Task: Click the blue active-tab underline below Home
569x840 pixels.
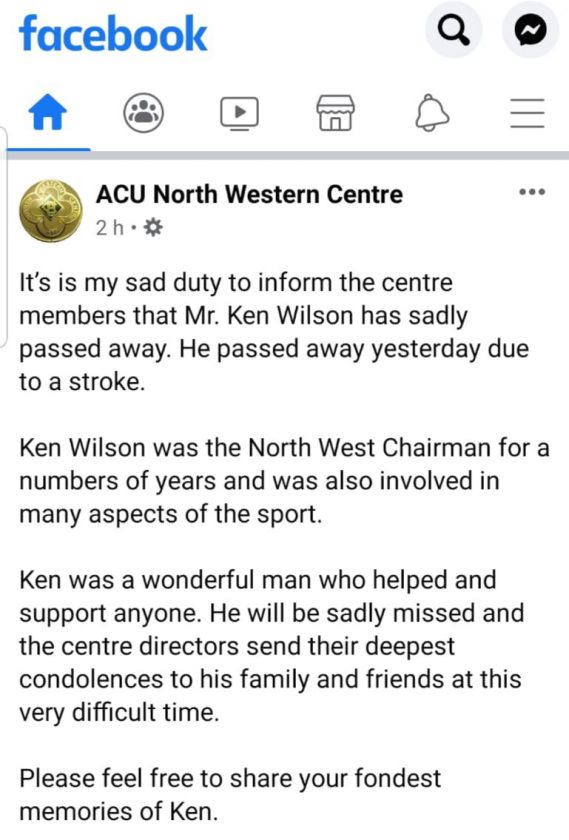Action: [48, 149]
